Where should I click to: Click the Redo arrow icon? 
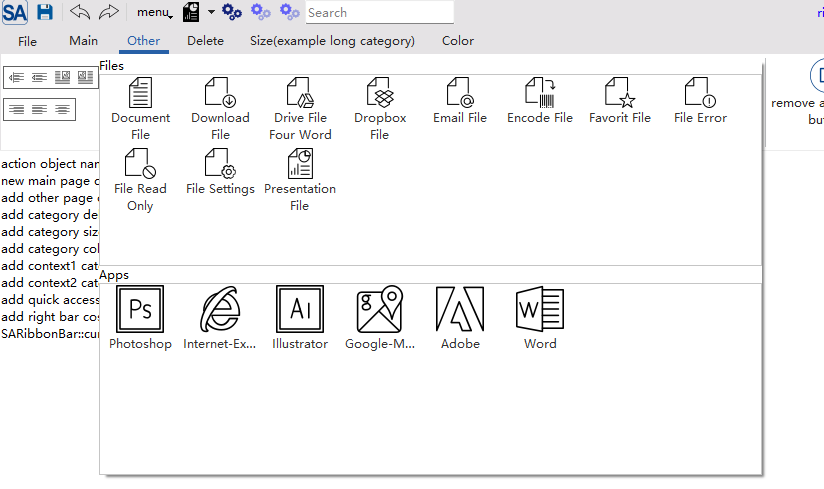(108, 12)
